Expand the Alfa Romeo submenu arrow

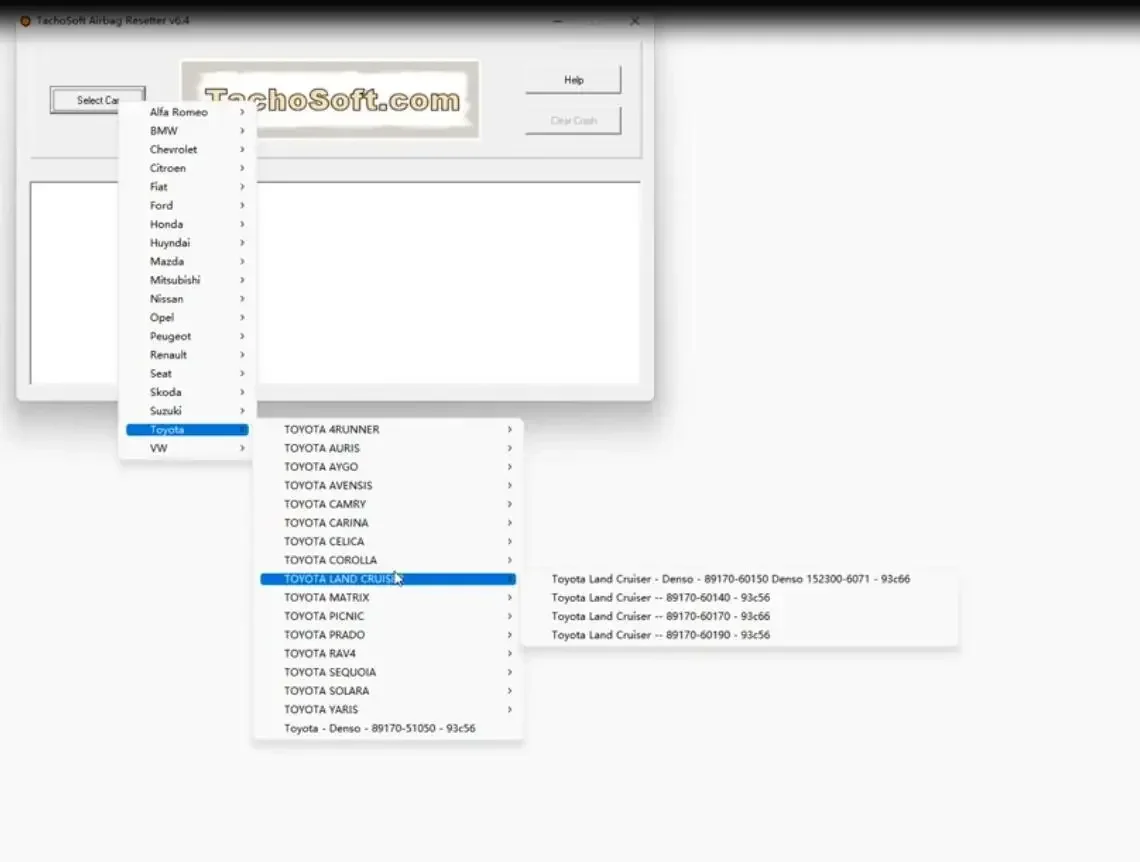pos(242,112)
